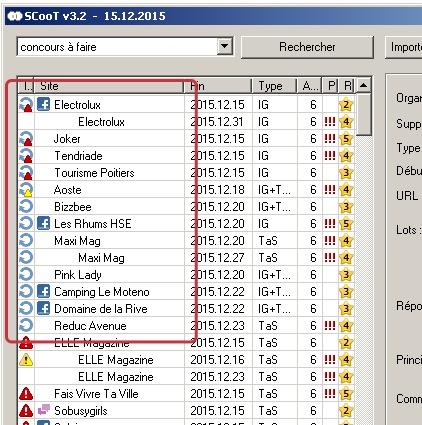Select the Camping Le Moteno row name

coord(102,292)
